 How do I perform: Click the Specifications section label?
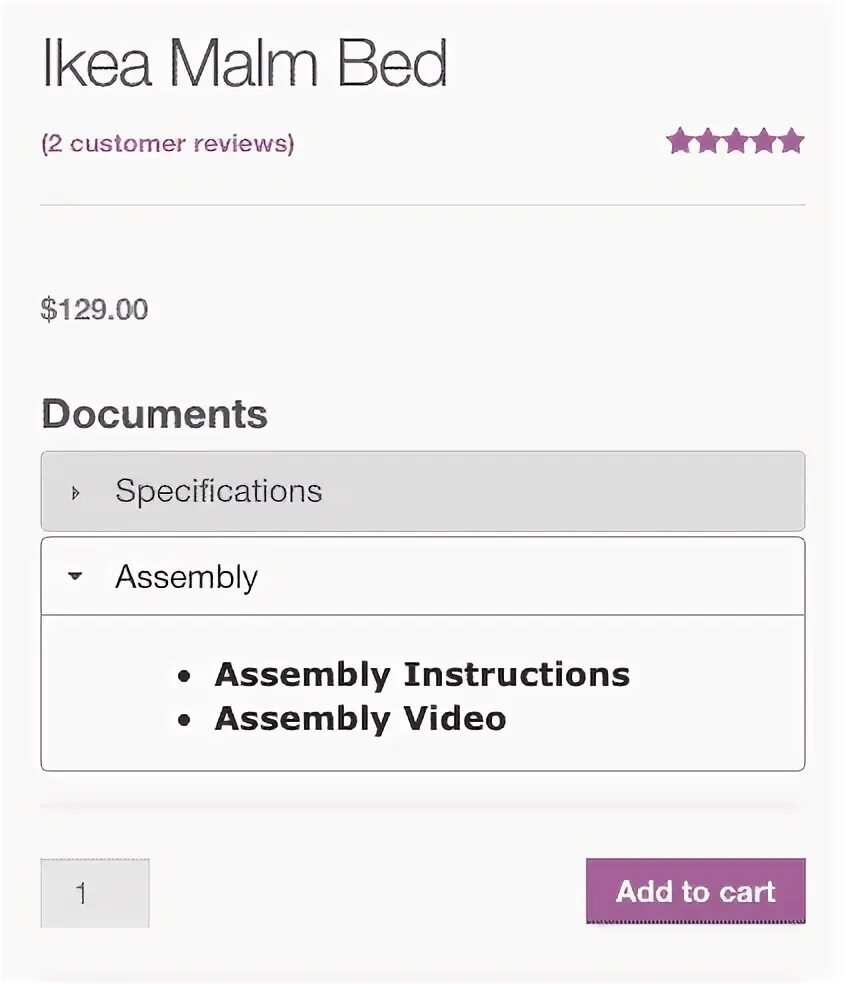click(x=218, y=491)
